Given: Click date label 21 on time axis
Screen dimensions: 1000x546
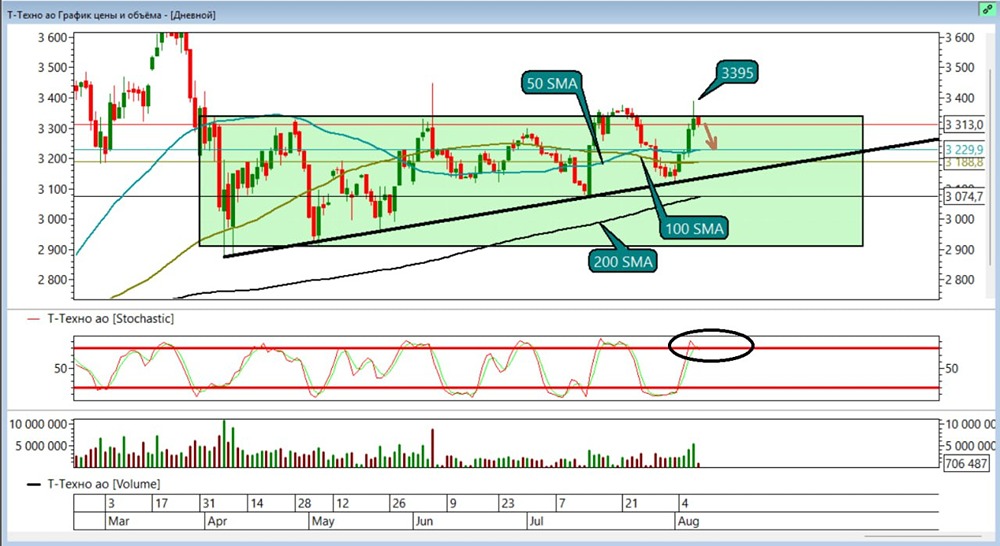Looking at the screenshot, I should point(631,503).
